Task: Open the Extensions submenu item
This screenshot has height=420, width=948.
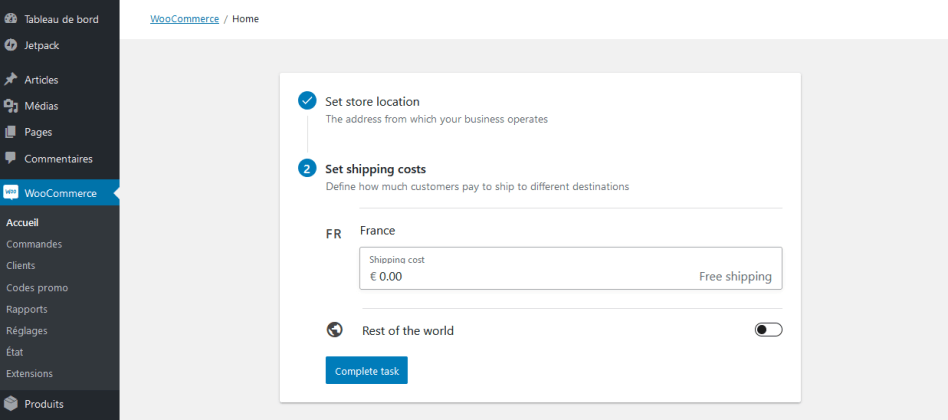Action: 30,373
